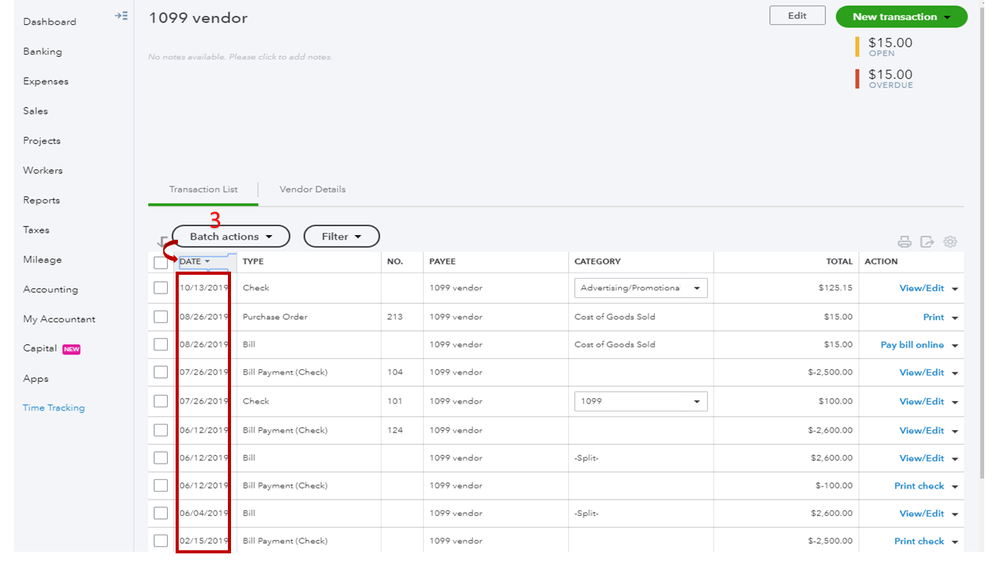
Task: Click the red Overdue balance bar
Action: coord(857,78)
